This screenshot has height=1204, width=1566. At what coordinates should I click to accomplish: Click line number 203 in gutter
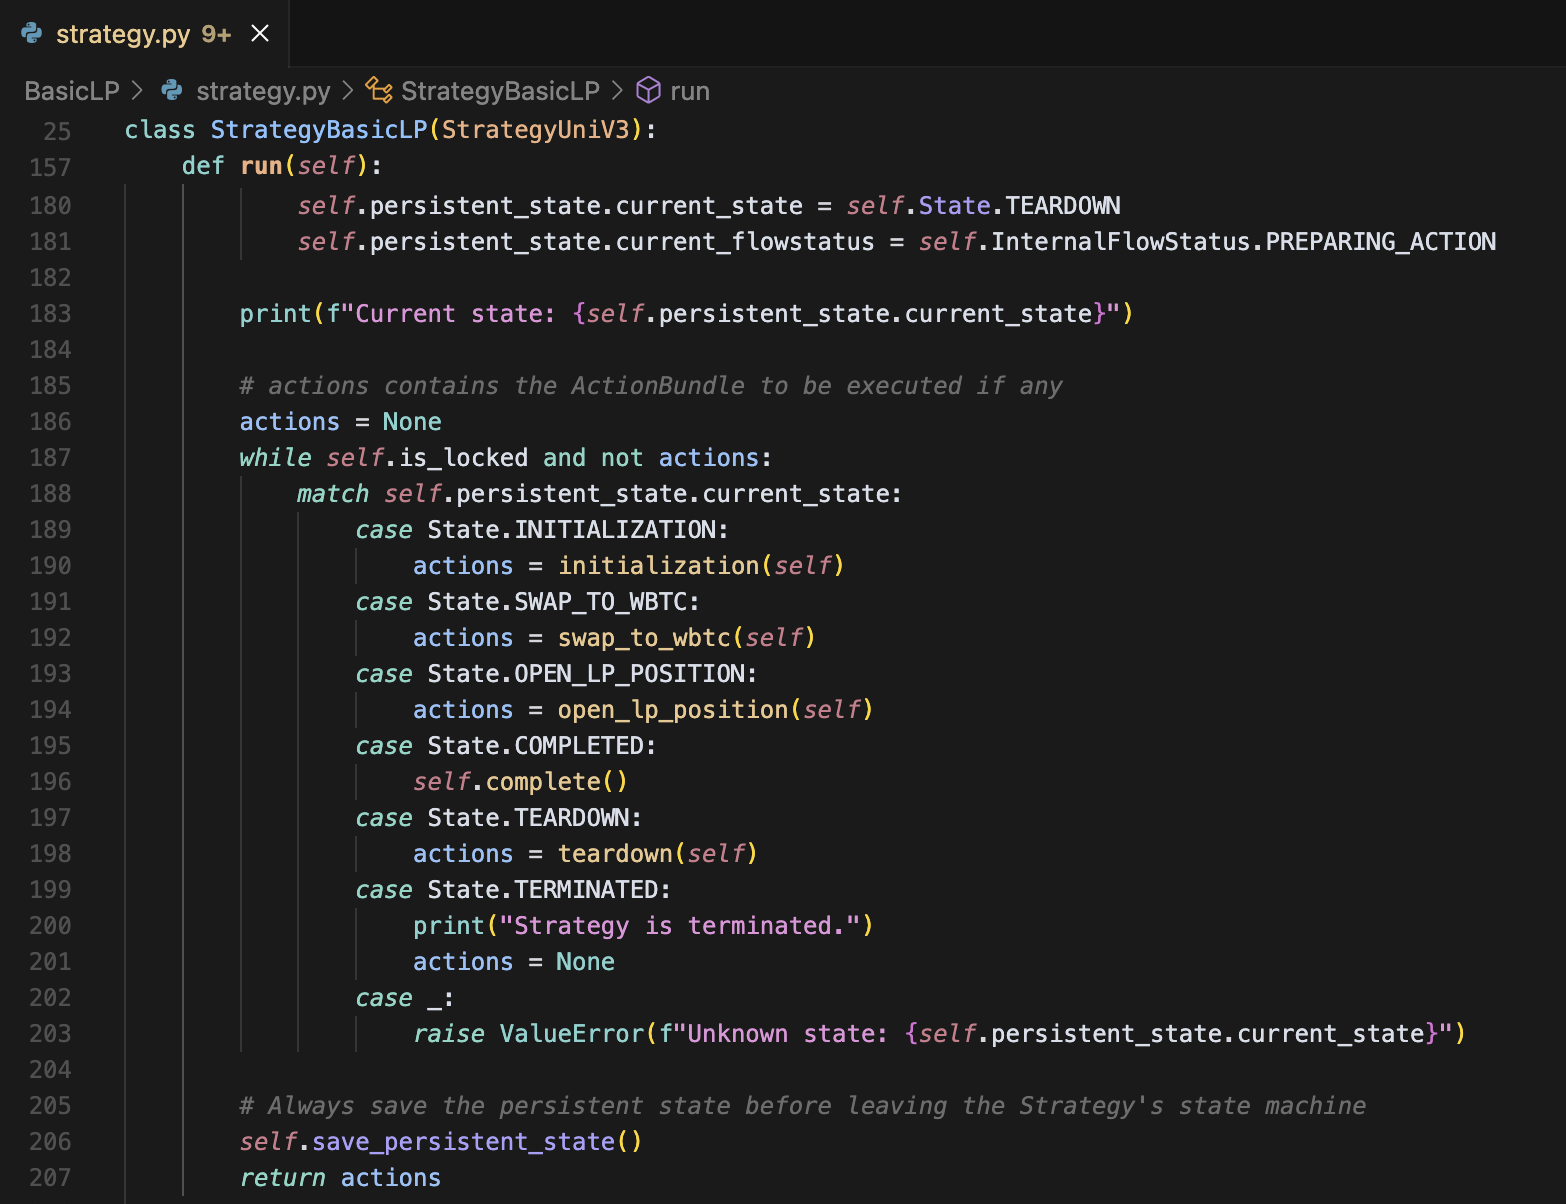point(50,1033)
